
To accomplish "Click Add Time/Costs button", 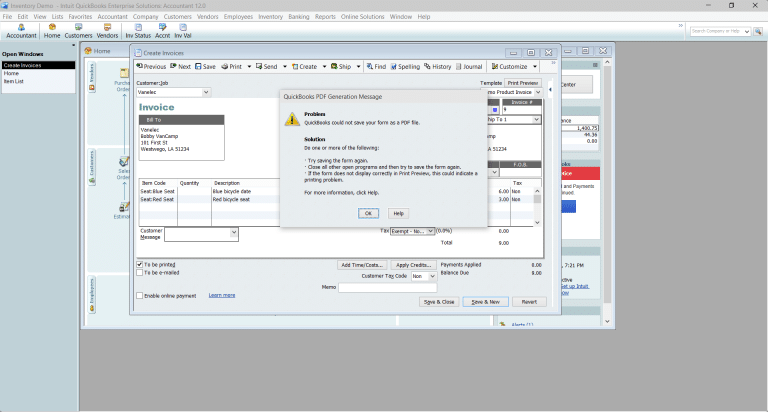I will tap(362, 265).
